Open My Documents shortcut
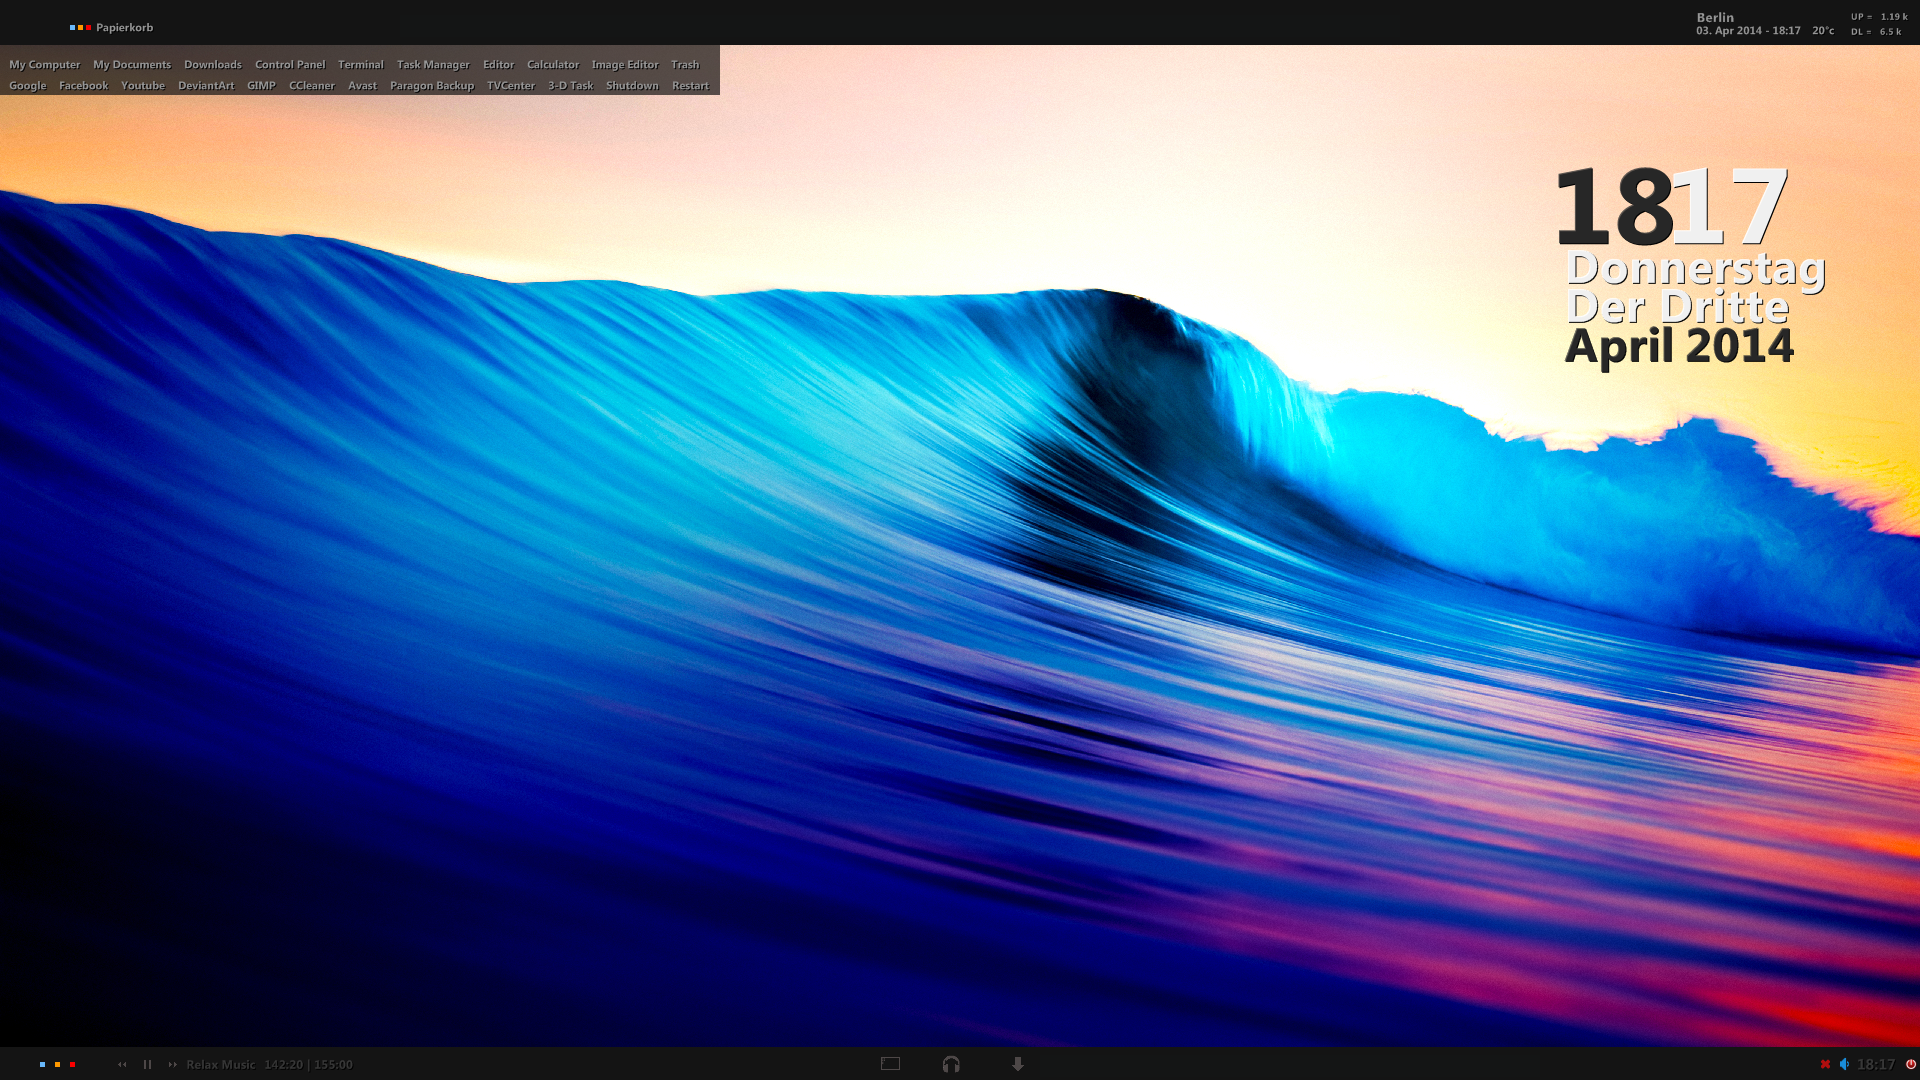The width and height of the screenshot is (1920, 1080). tap(132, 64)
